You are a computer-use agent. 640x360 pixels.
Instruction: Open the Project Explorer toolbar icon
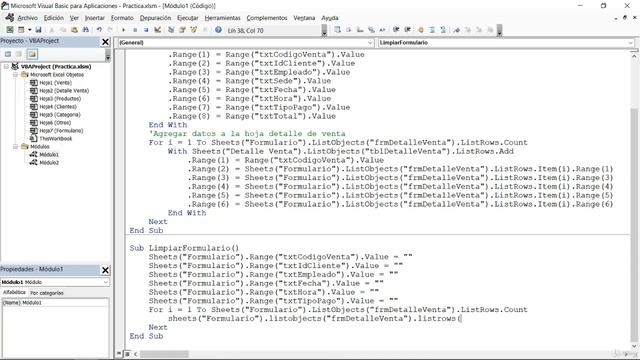pos(171,30)
